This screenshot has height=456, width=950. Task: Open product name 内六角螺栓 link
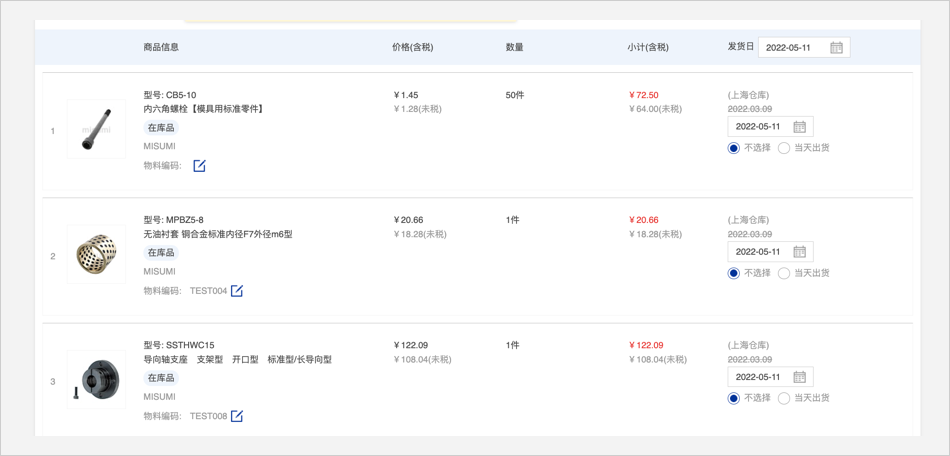(x=204, y=109)
